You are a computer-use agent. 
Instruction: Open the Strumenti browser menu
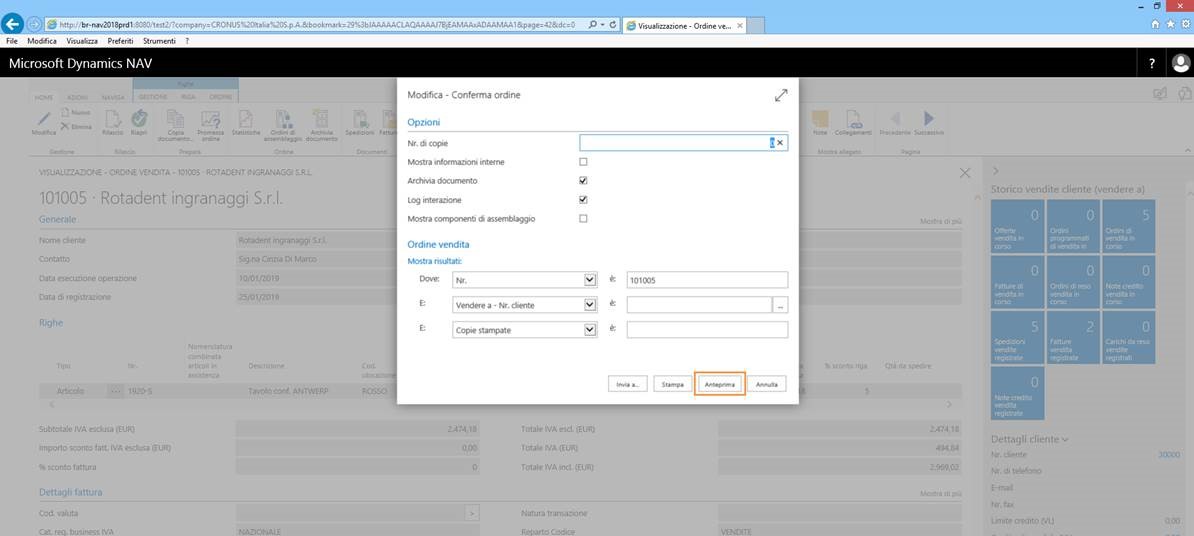click(159, 41)
